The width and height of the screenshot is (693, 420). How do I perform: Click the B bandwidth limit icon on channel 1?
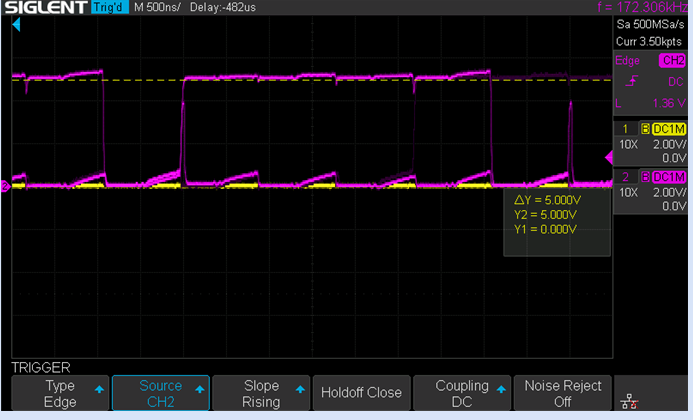[644, 131]
